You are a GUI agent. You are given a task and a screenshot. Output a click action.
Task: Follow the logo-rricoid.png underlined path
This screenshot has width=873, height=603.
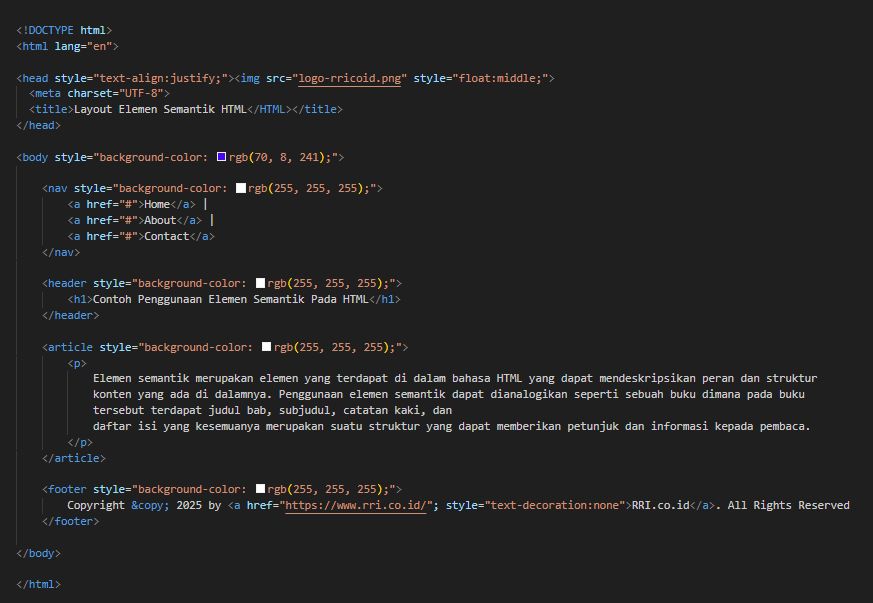click(x=350, y=78)
